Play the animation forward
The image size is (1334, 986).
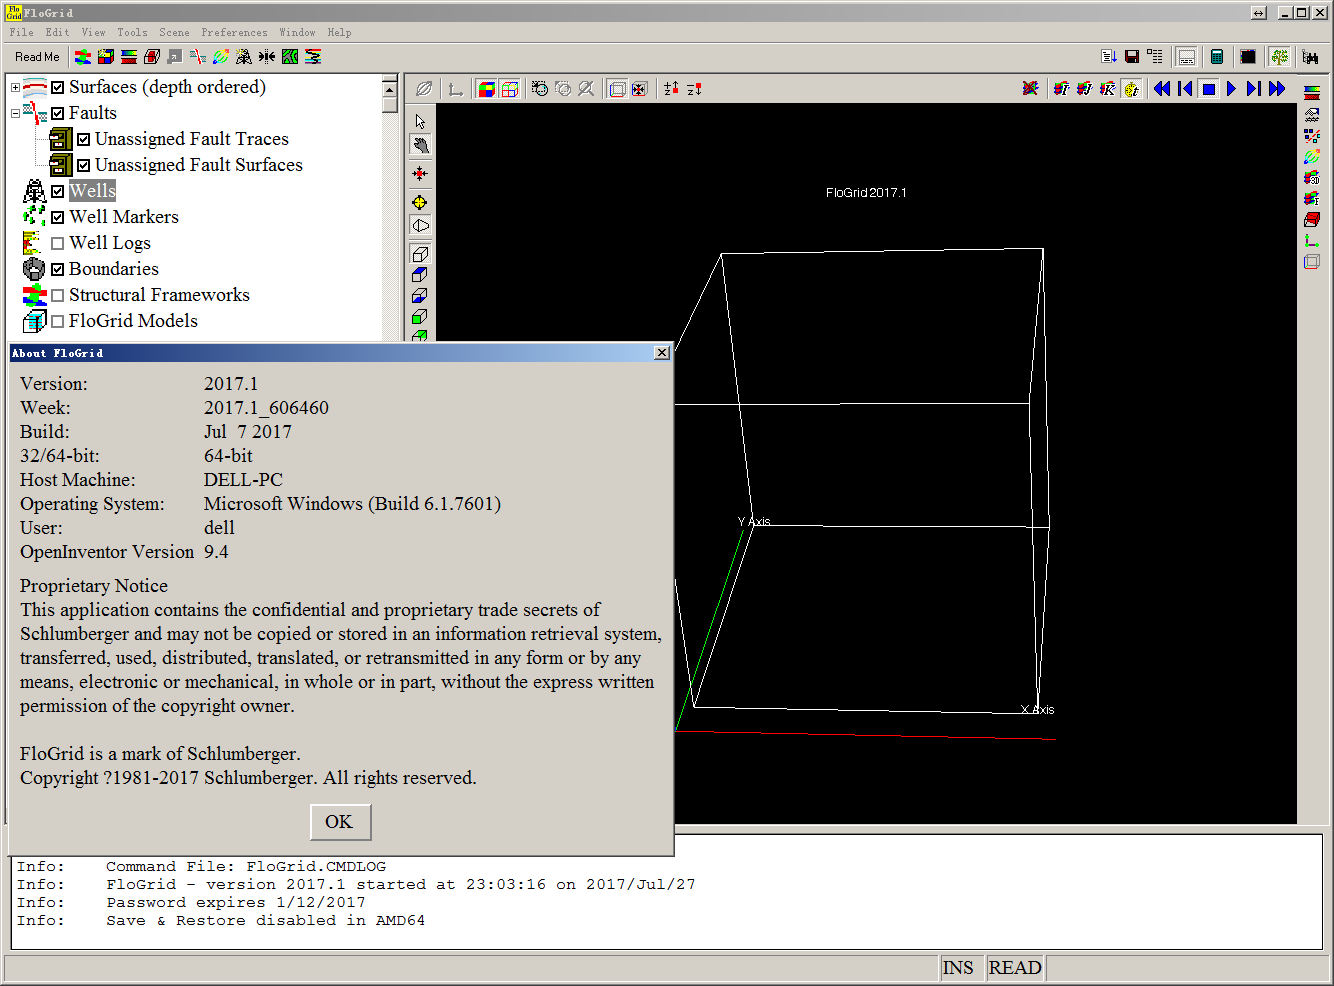pyautogui.click(x=1231, y=88)
